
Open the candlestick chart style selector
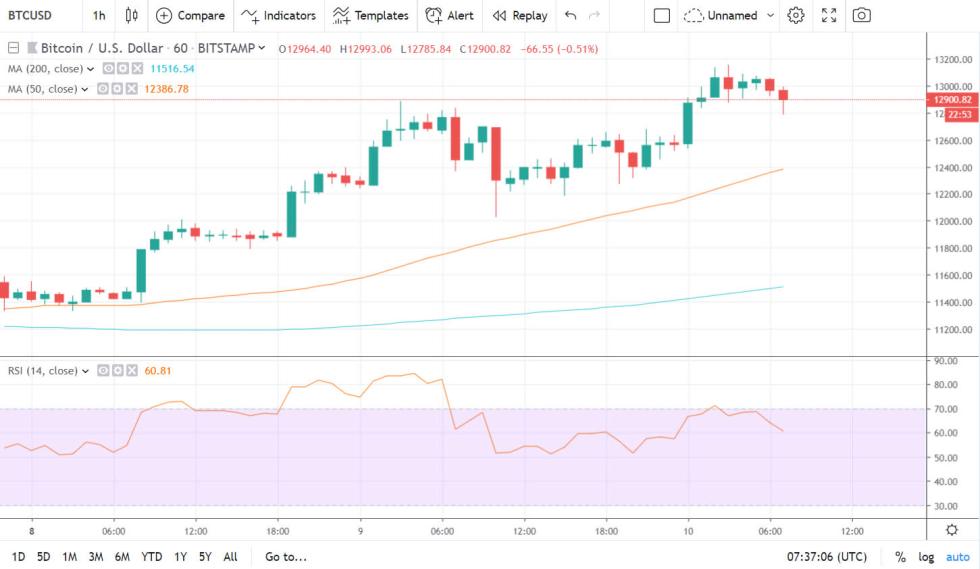[131, 15]
